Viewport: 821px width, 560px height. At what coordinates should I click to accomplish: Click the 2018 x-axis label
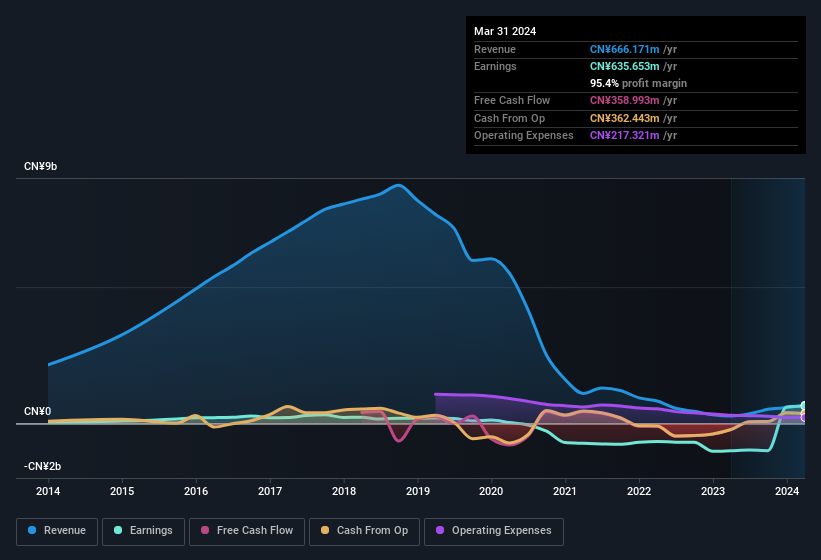344,491
